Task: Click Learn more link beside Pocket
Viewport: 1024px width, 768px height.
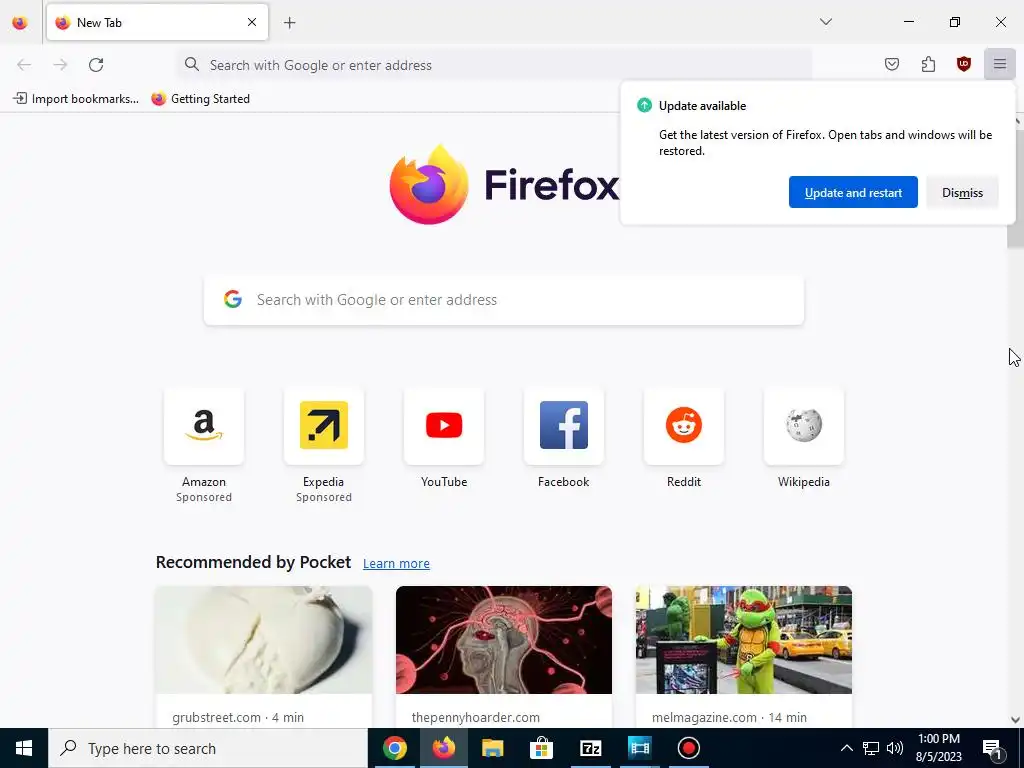Action: (396, 563)
